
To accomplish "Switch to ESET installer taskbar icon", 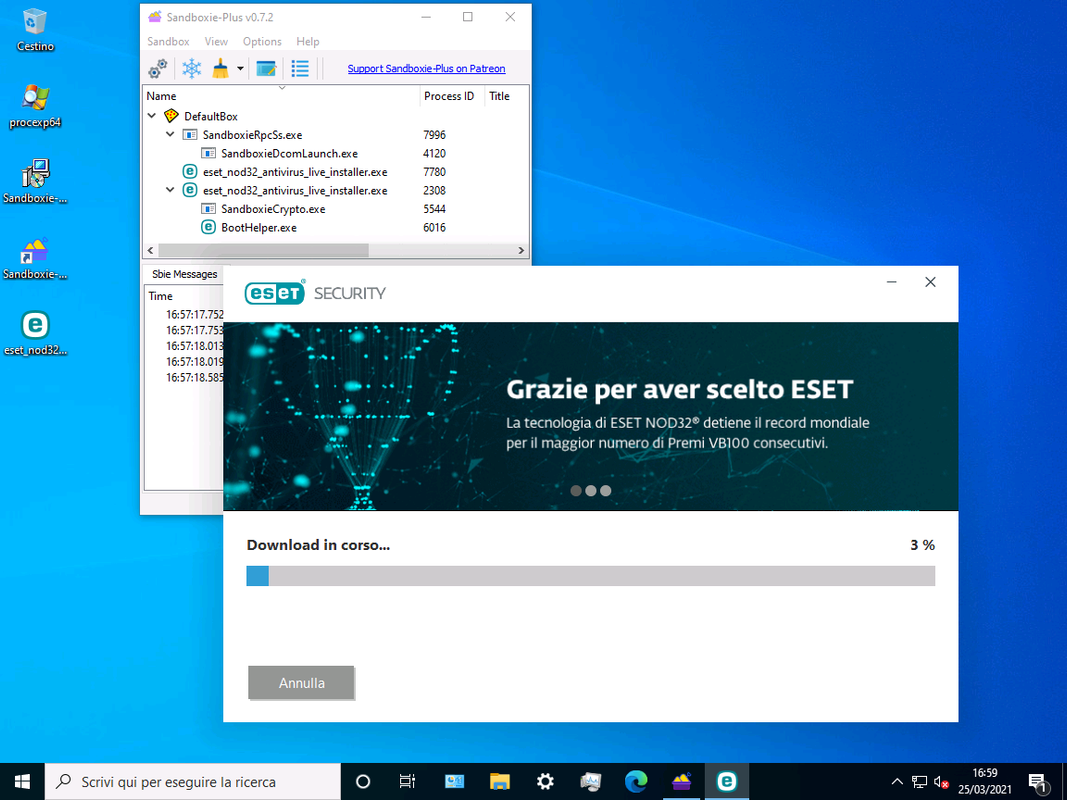I will coord(727,782).
